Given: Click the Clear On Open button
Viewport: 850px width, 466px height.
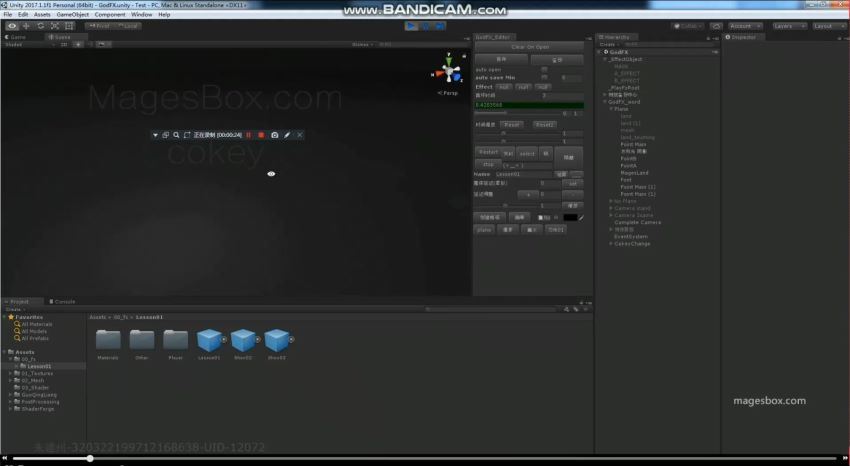Looking at the screenshot, I should tap(530, 47).
